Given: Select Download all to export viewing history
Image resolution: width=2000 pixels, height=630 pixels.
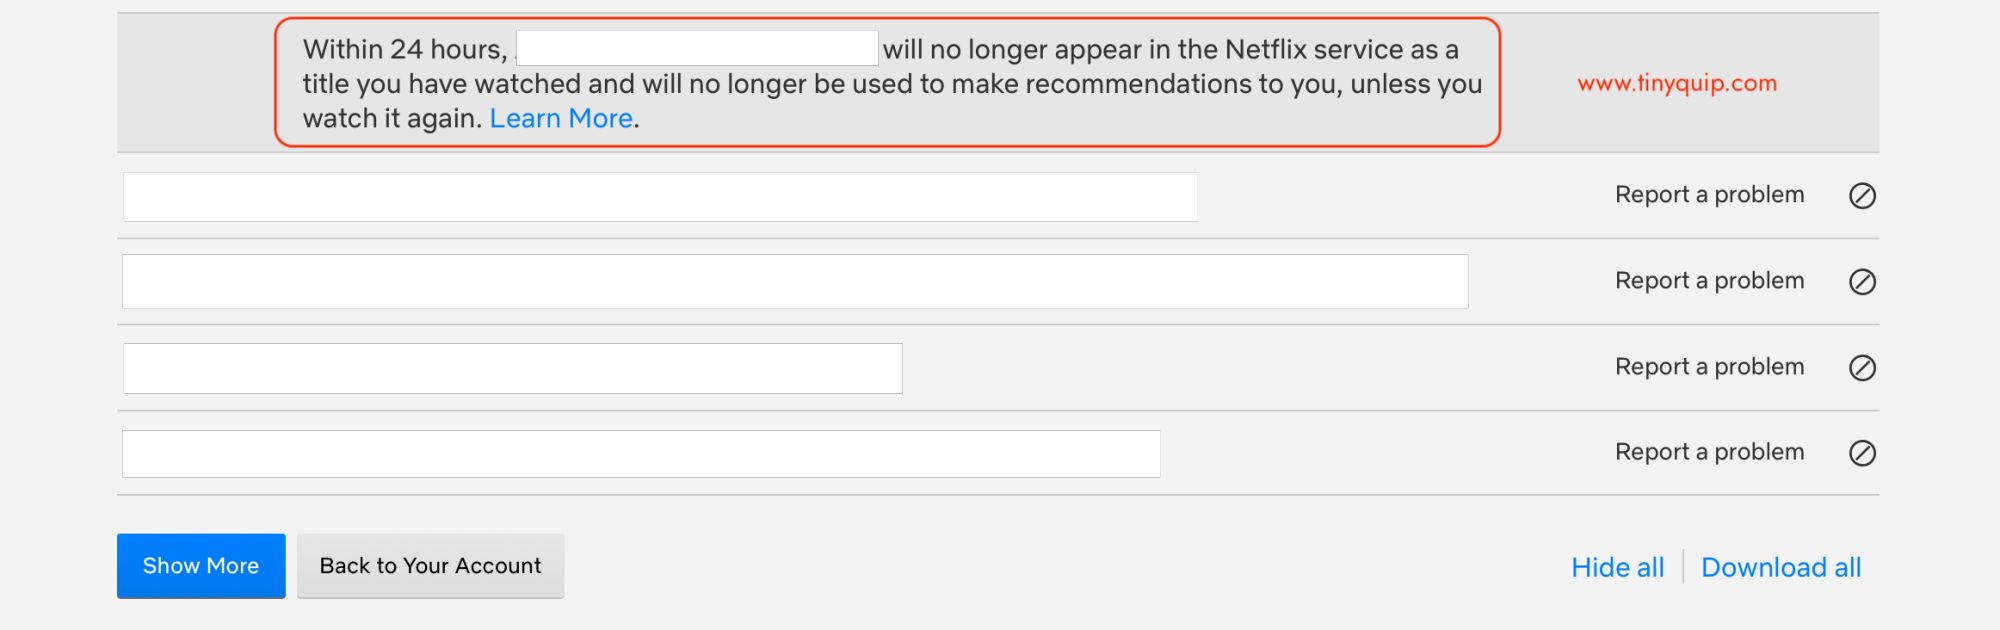Looking at the screenshot, I should coord(1782,567).
